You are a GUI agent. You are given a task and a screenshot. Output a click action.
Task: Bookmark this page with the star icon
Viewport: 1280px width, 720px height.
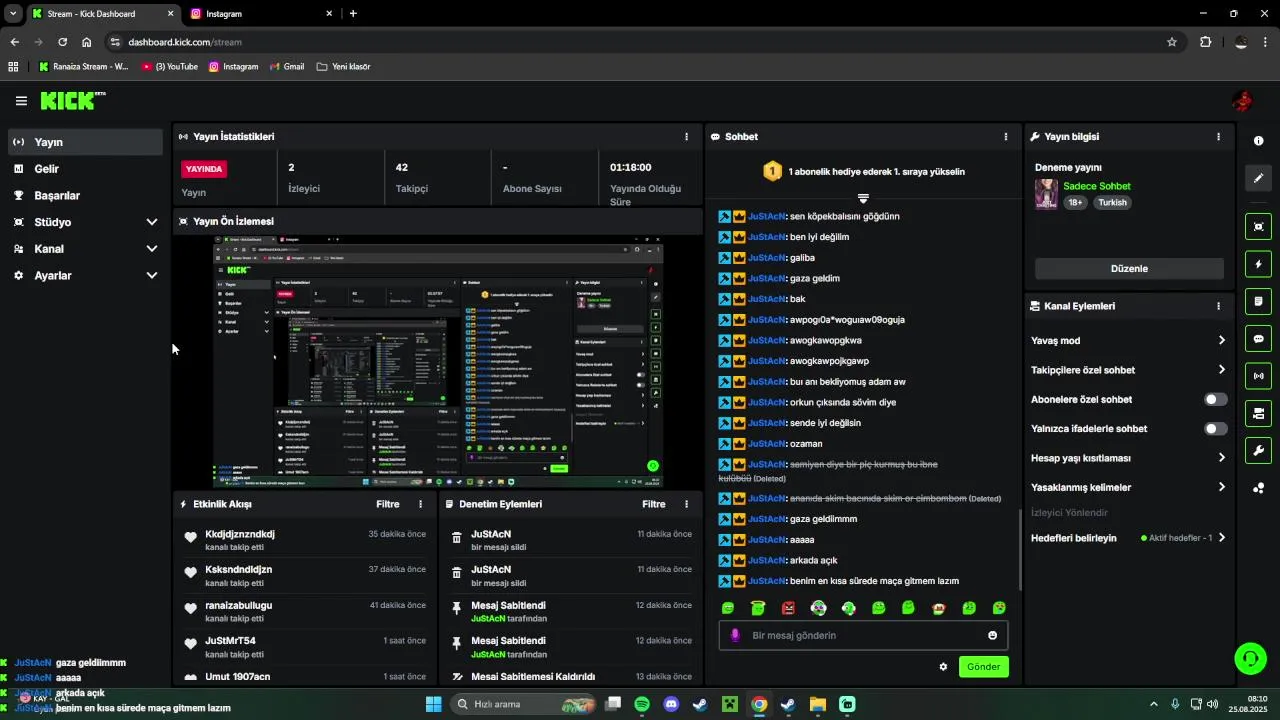(1172, 42)
